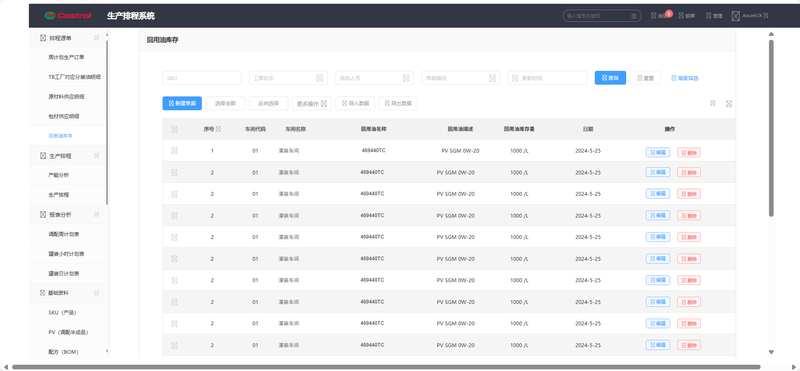Click the header keyword search field
Screen dimensions: 800x371
(602, 16)
